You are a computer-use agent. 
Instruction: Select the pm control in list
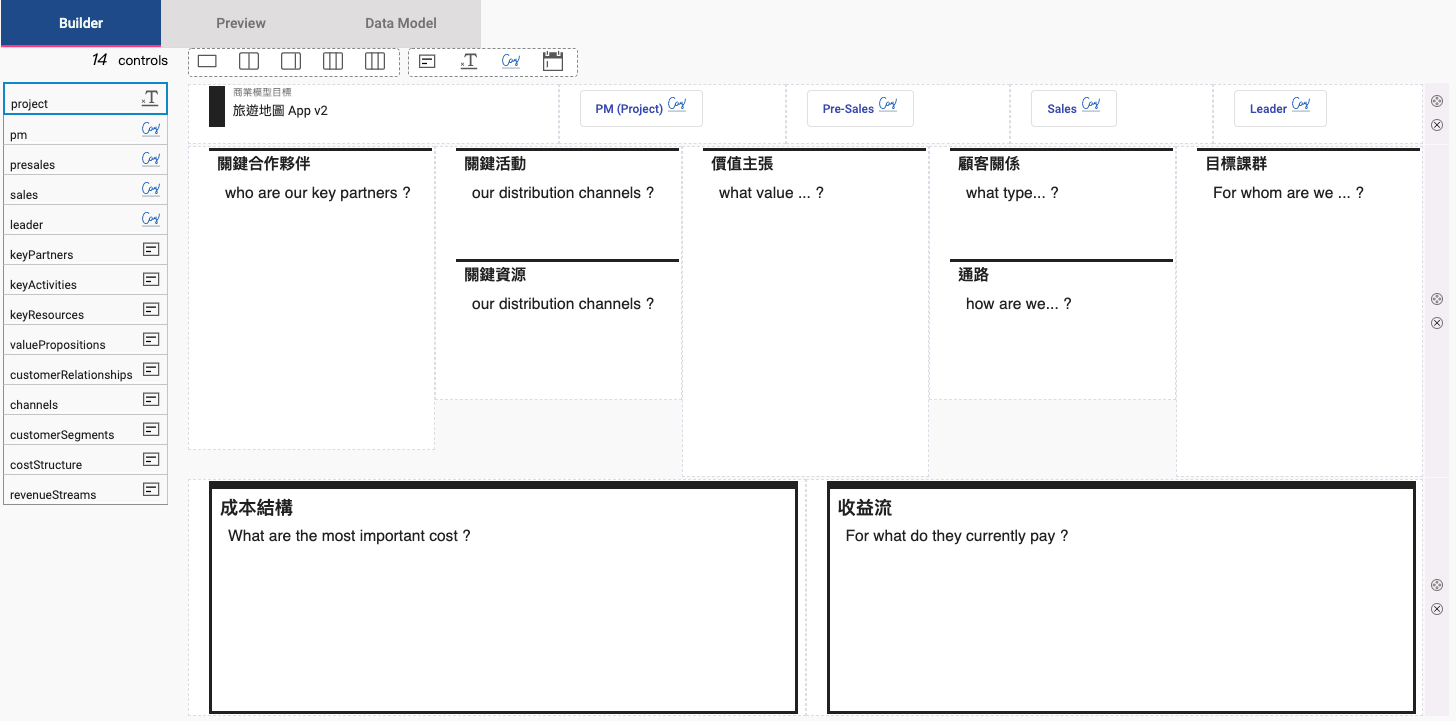86,130
